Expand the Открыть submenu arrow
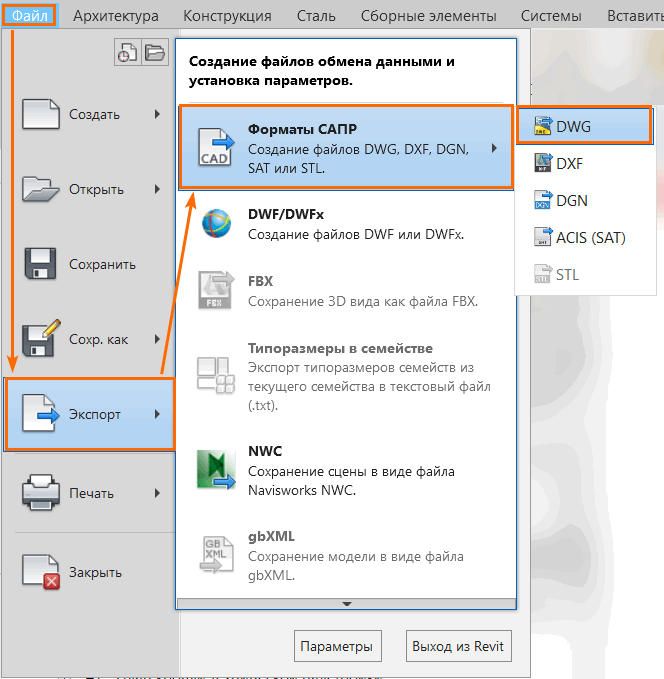The width and height of the screenshot is (664, 679). coord(157,189)
